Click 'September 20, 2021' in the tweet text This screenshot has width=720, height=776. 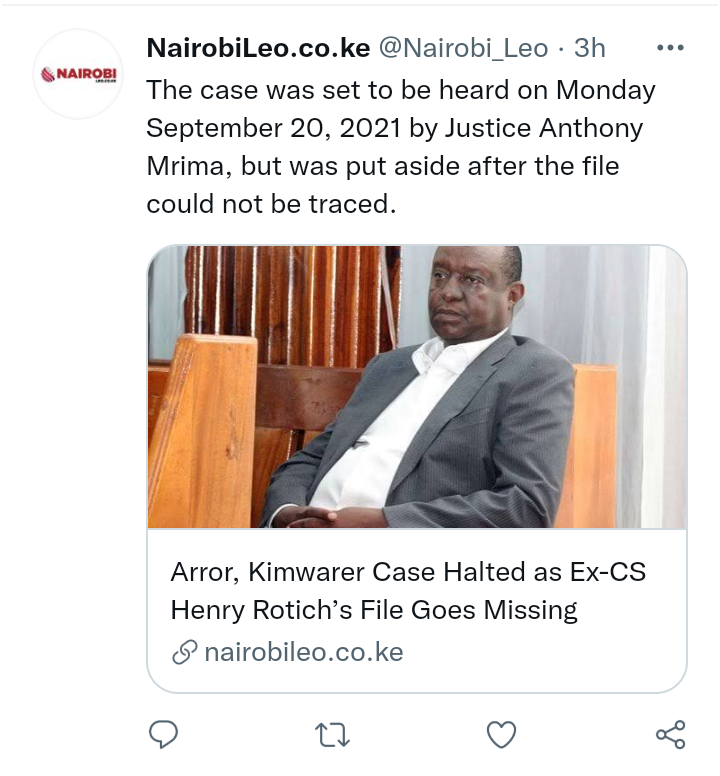pyautogui.click(x=274, y=129)
